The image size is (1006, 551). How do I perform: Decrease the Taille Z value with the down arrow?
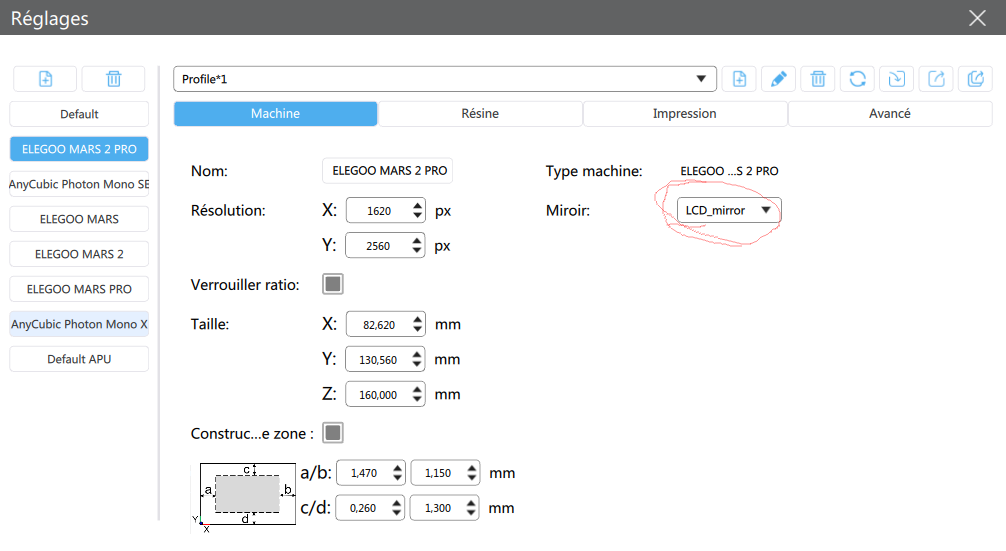pos(418,400)
